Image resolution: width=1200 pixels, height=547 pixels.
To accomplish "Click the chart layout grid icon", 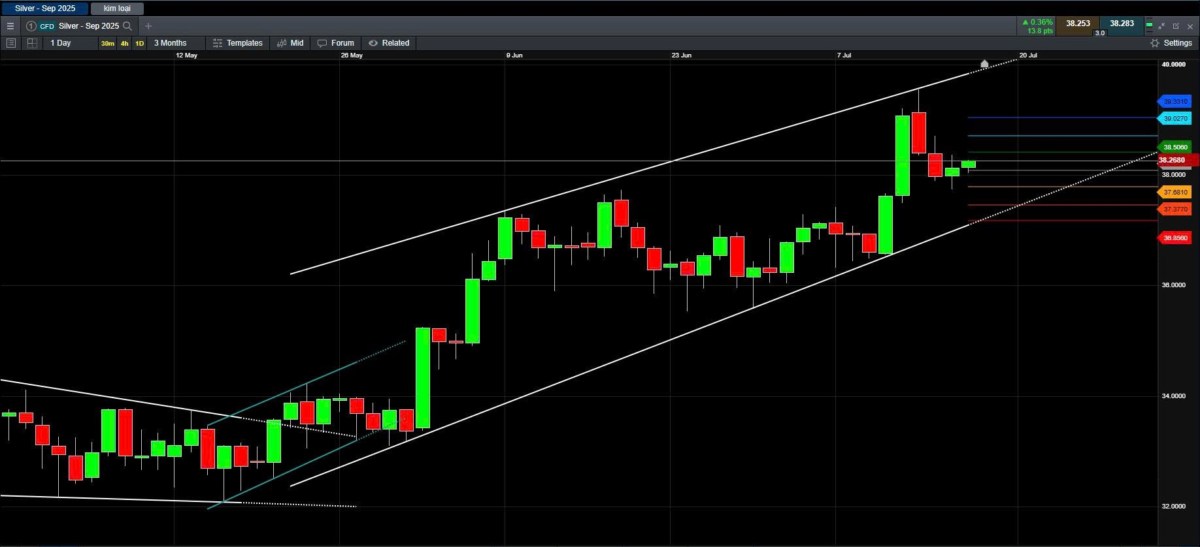I will click(32, 43).
